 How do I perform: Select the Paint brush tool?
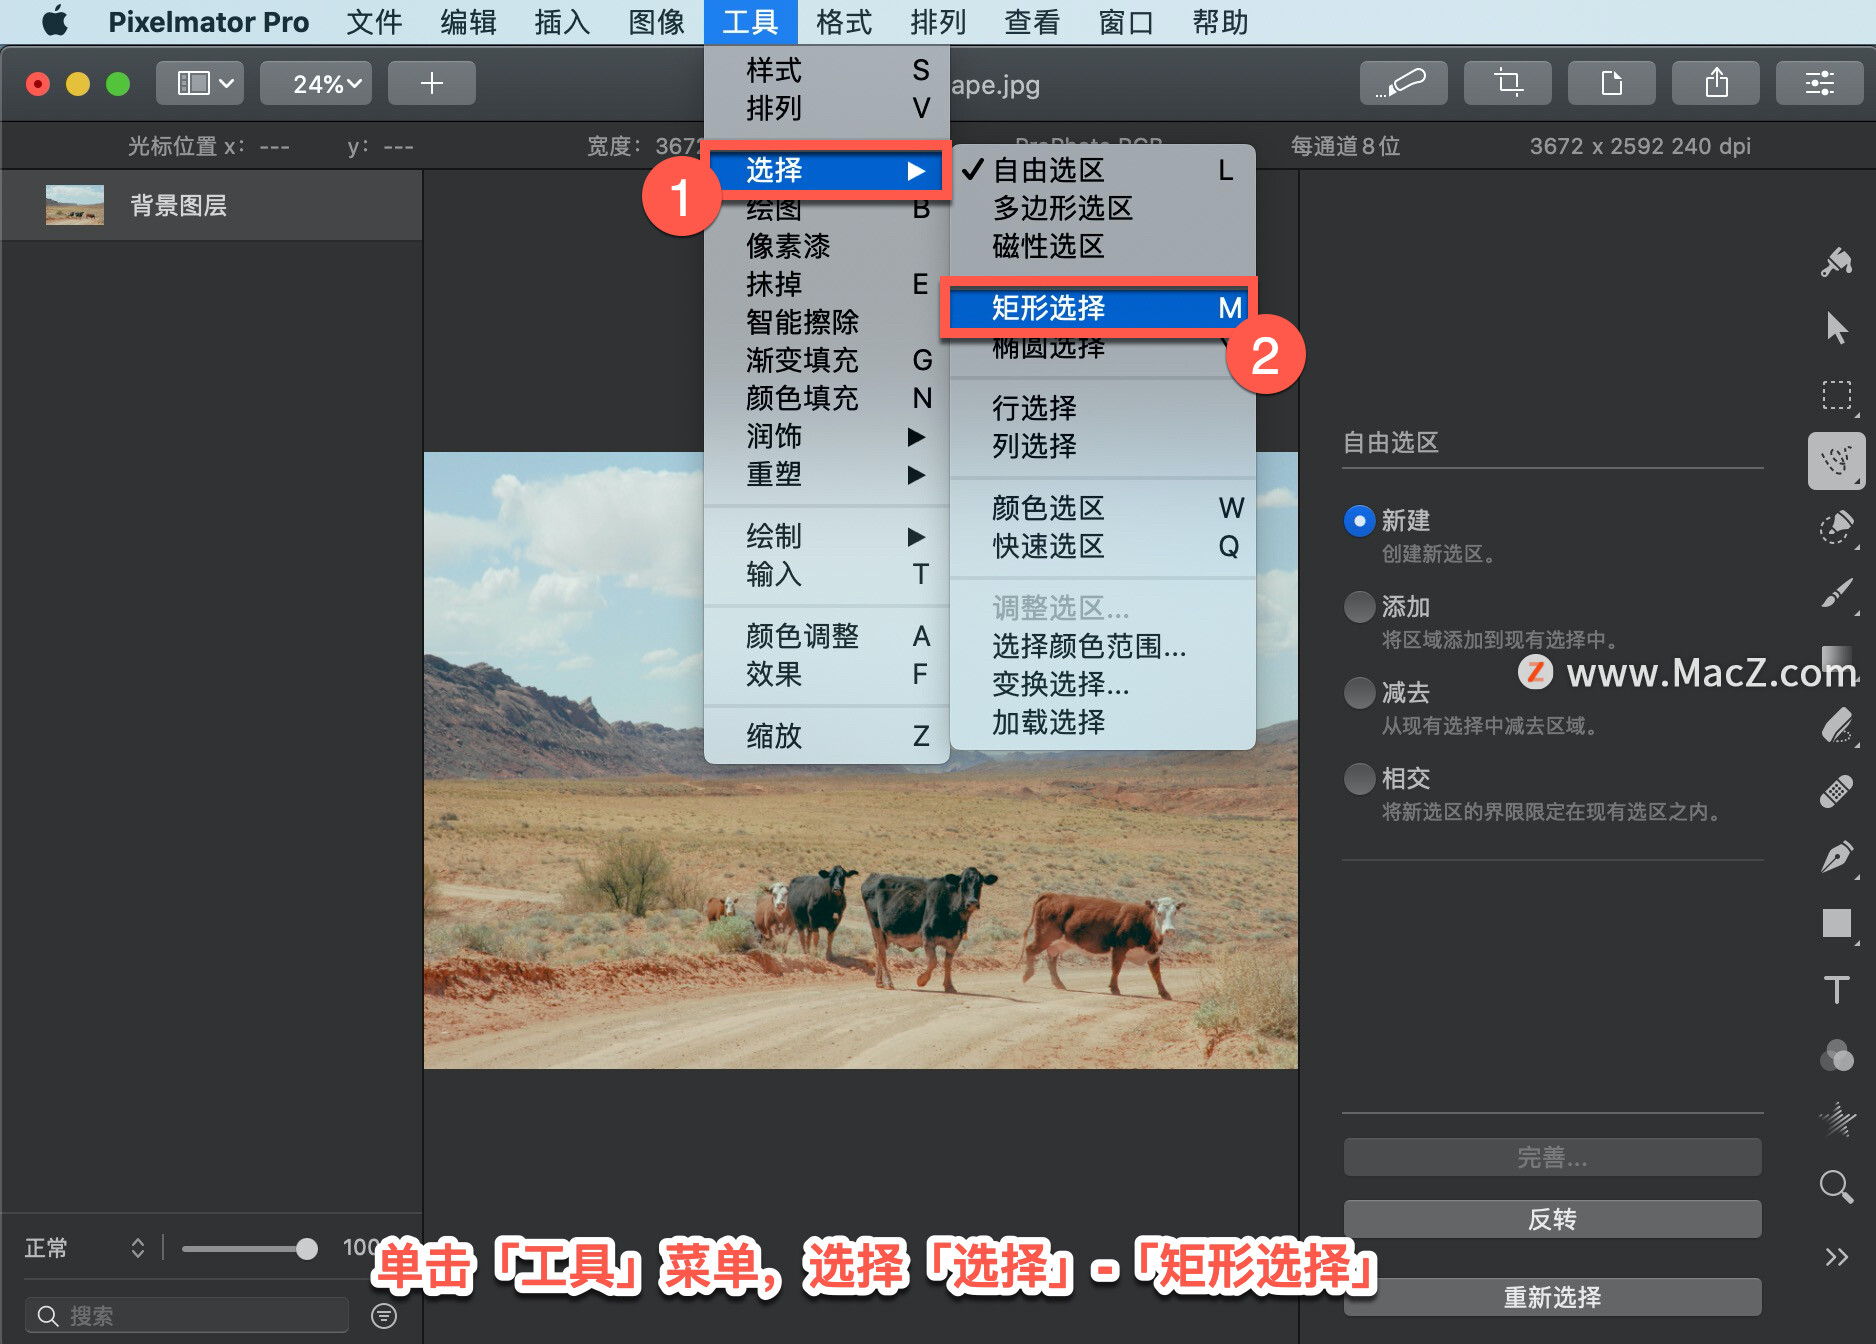pos(1836,593)
